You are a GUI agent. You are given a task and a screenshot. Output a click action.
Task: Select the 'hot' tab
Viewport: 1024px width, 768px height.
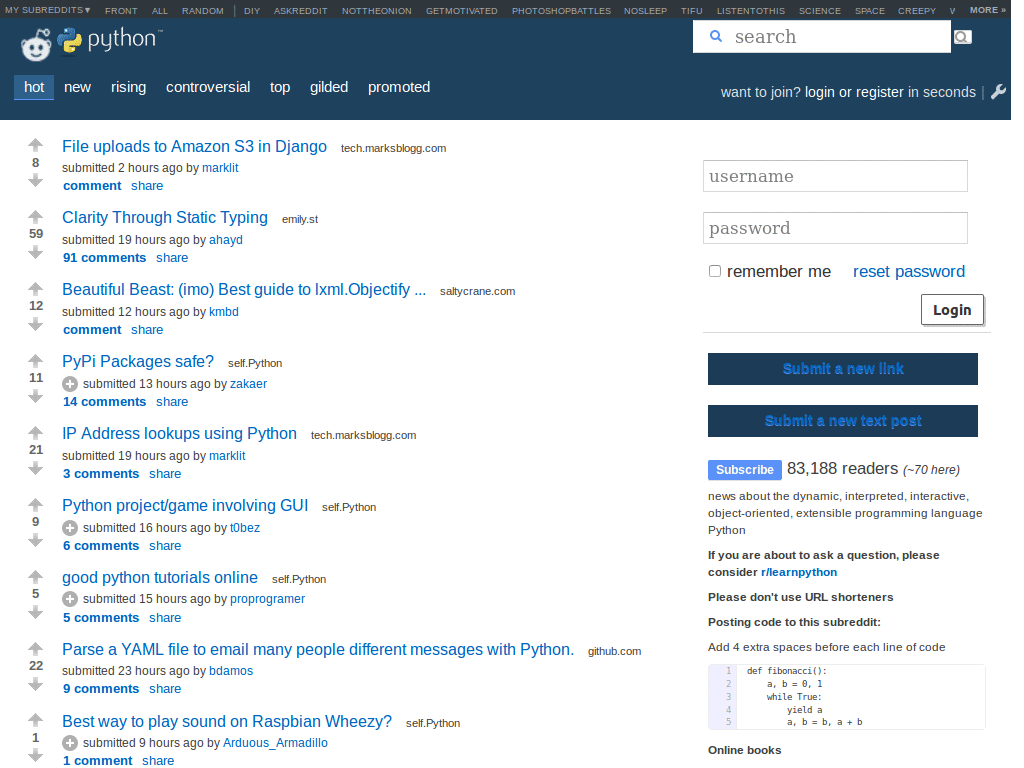coord(34,87)
